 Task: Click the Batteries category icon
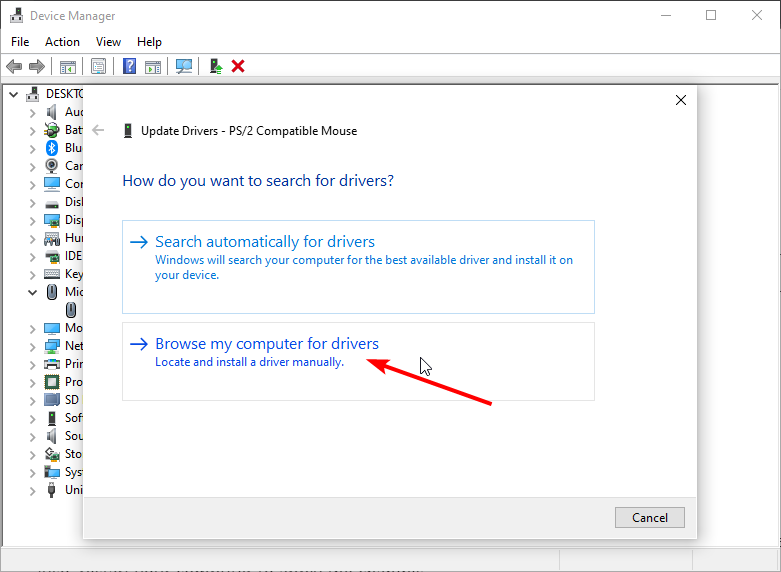[52, 130]
